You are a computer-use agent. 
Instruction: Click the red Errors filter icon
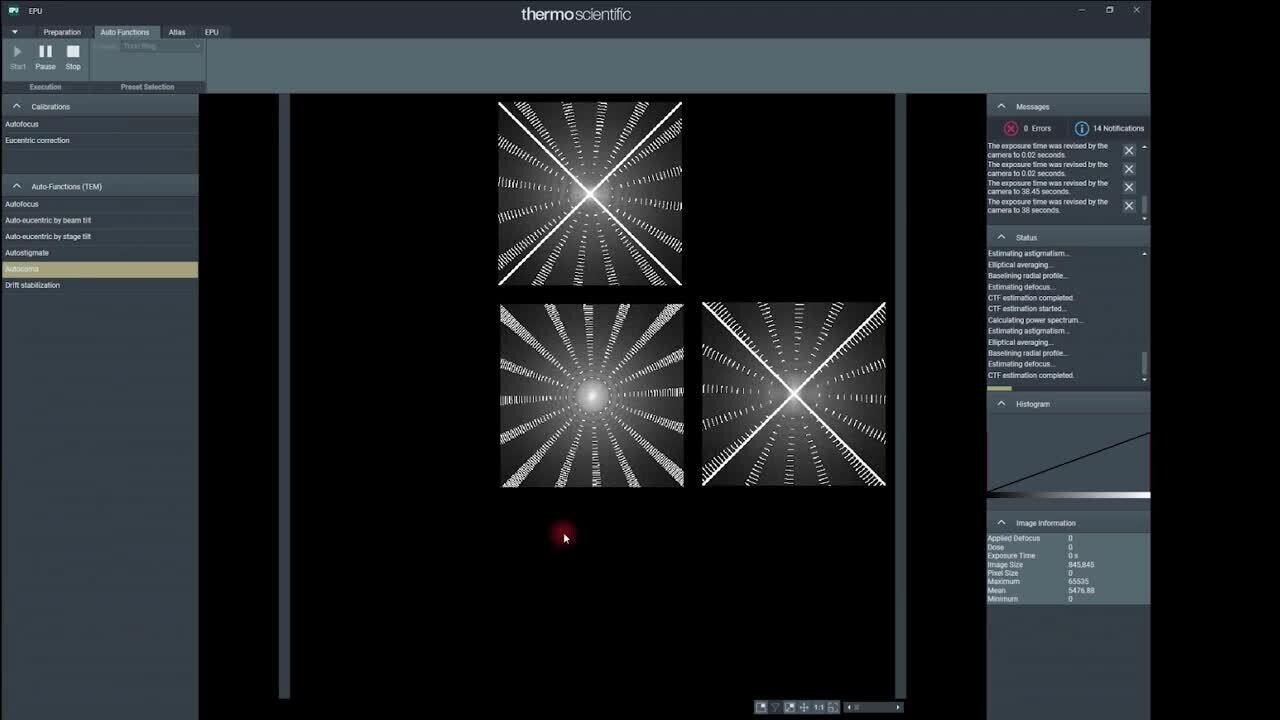1011,128
